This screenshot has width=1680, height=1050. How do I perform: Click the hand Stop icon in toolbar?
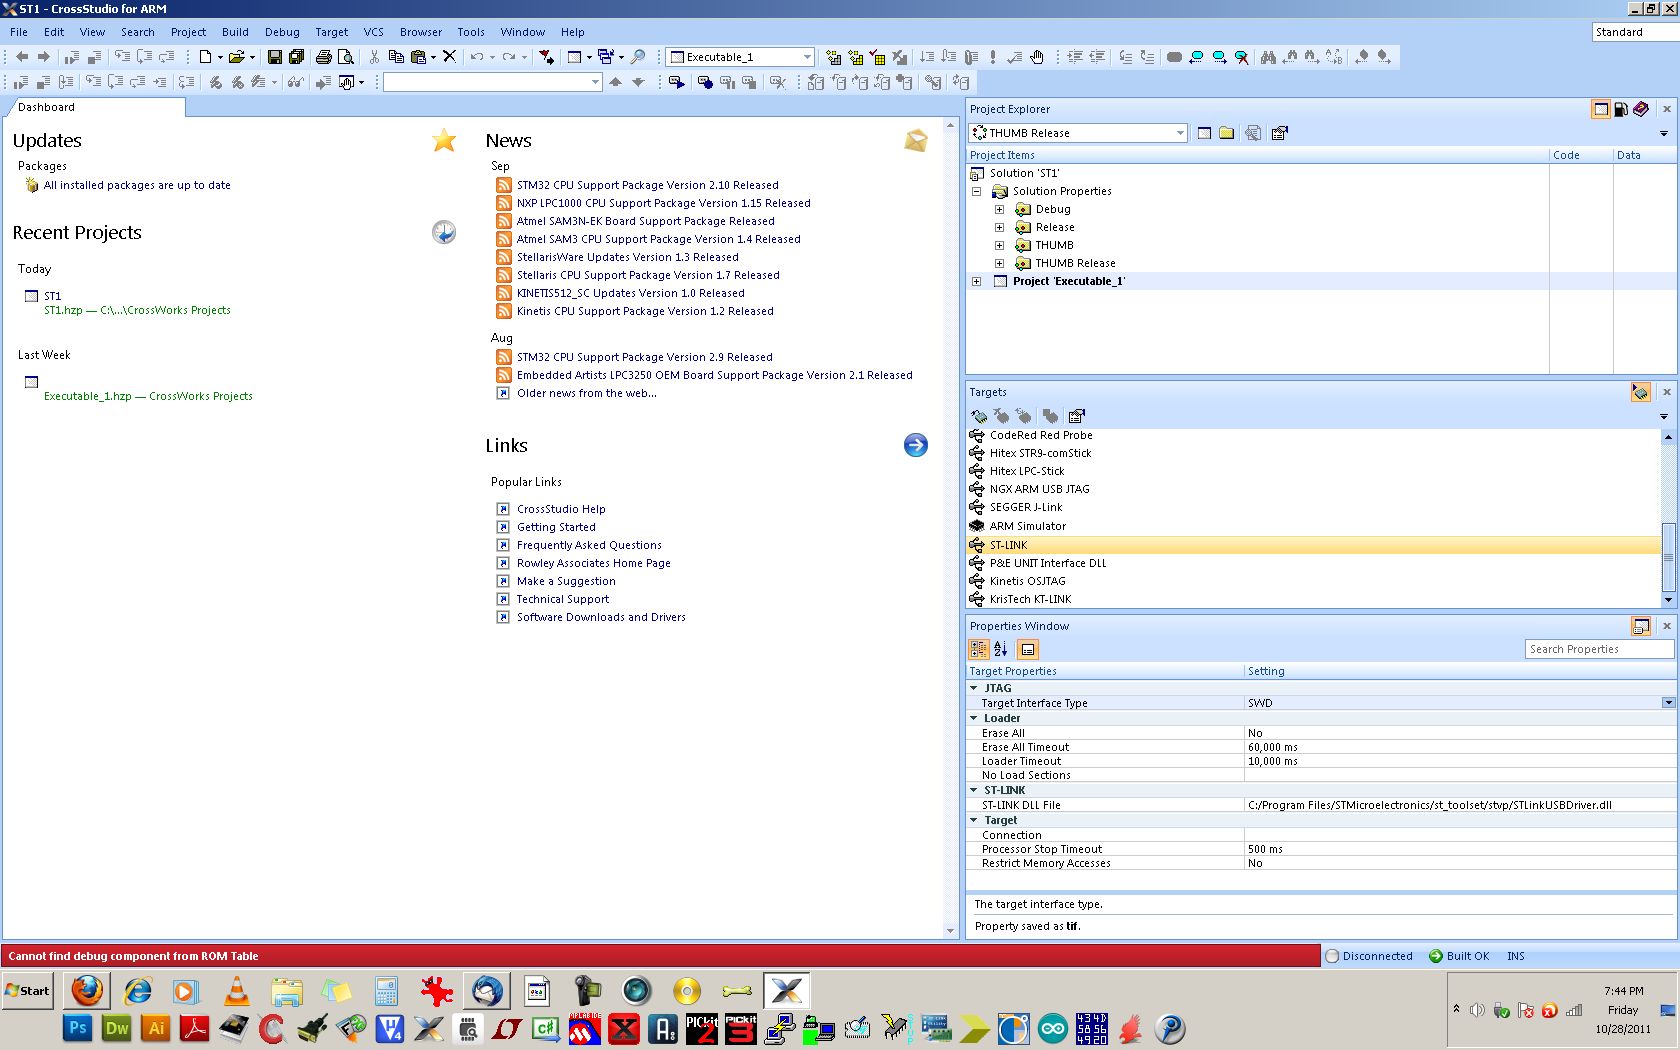point(1037,57)
